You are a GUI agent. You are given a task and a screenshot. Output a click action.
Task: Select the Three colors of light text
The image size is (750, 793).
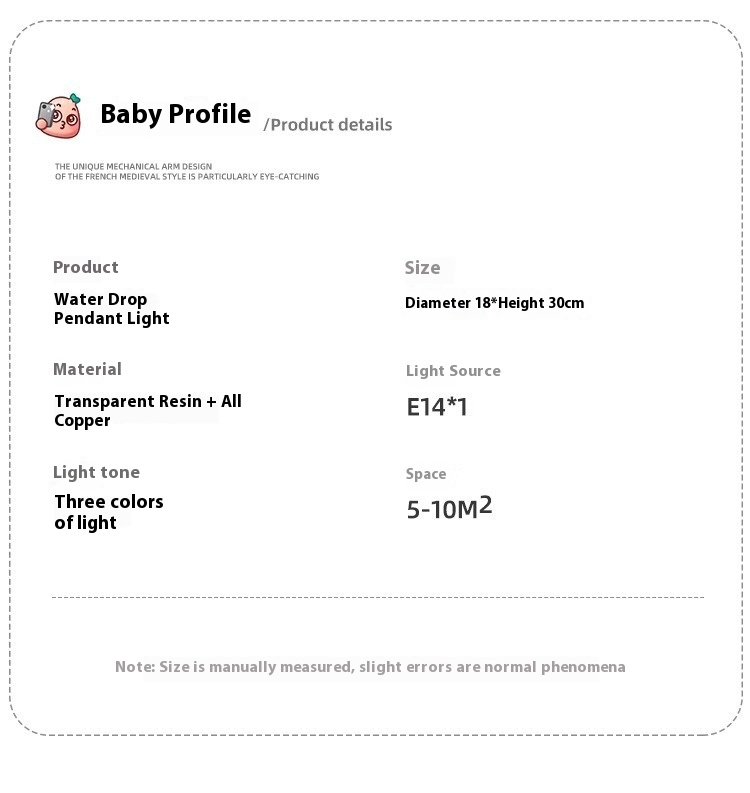(108, 512)
